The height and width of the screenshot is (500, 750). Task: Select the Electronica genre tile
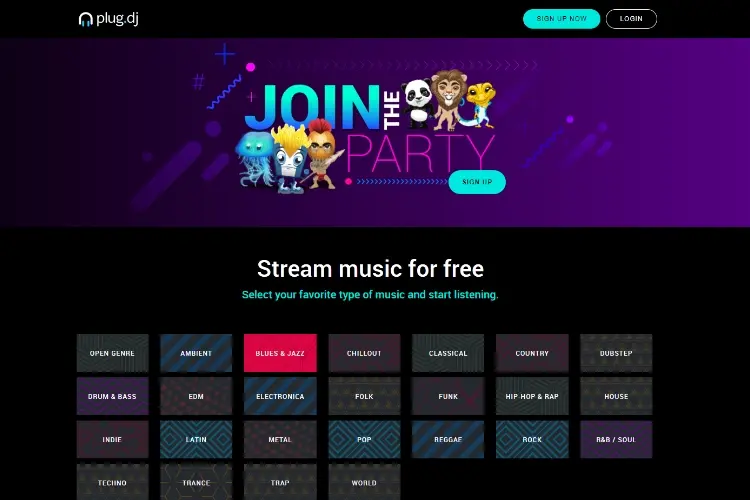(x=280, y=396)
